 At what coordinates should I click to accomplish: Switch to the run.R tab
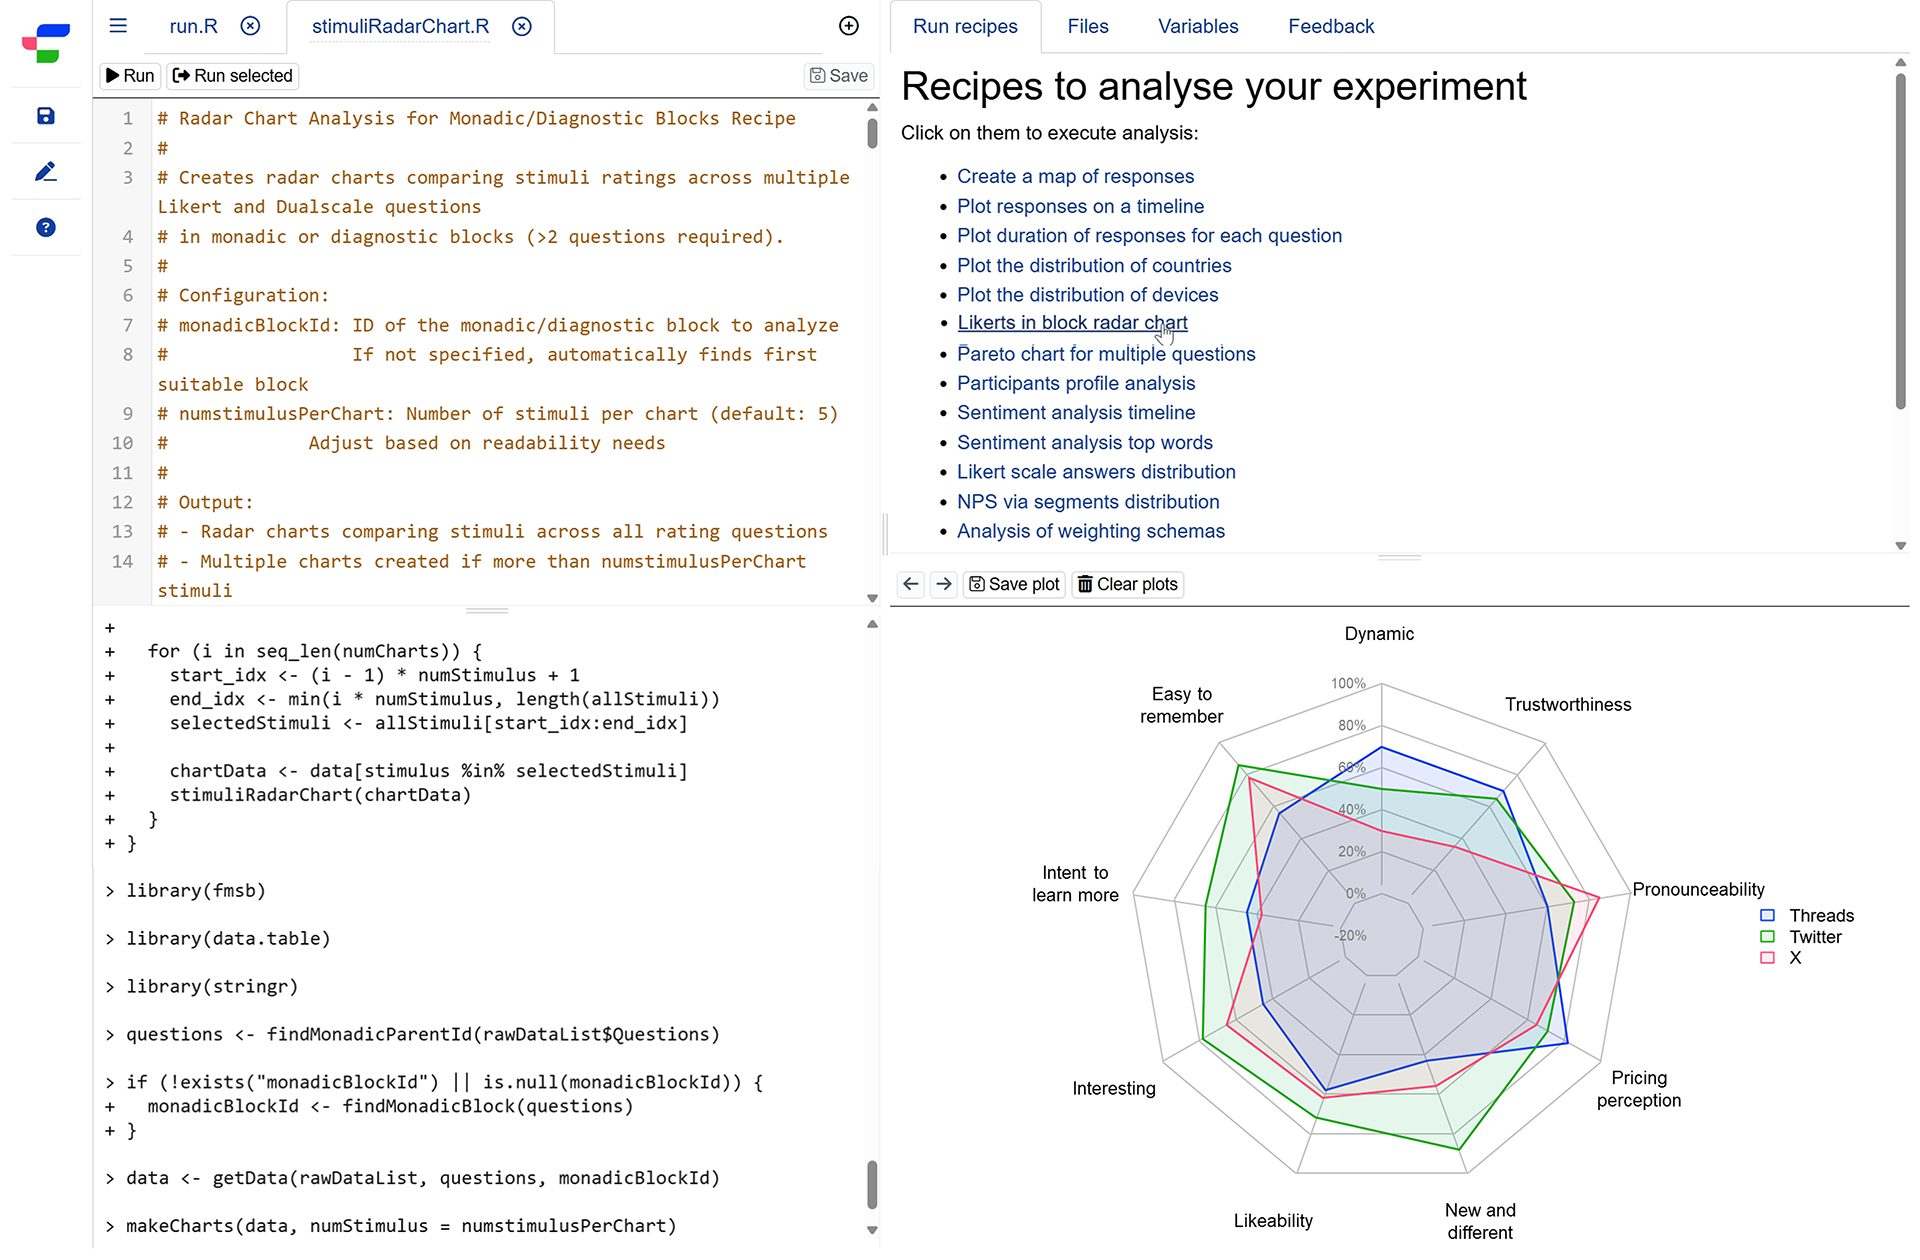(x=193, y=27)
